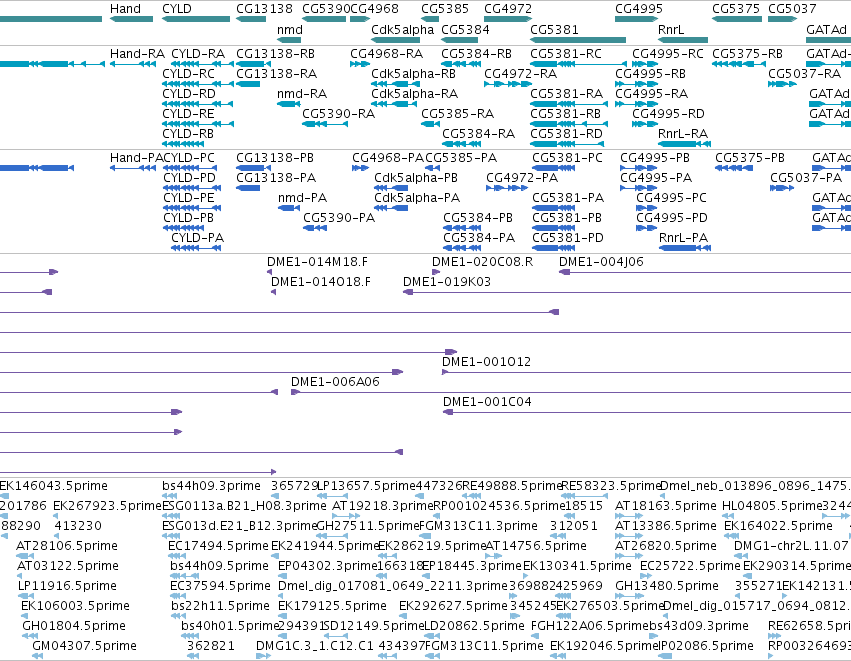
Task: Click the CG4968-RA transcript label
Action: (x=386, y=54)
